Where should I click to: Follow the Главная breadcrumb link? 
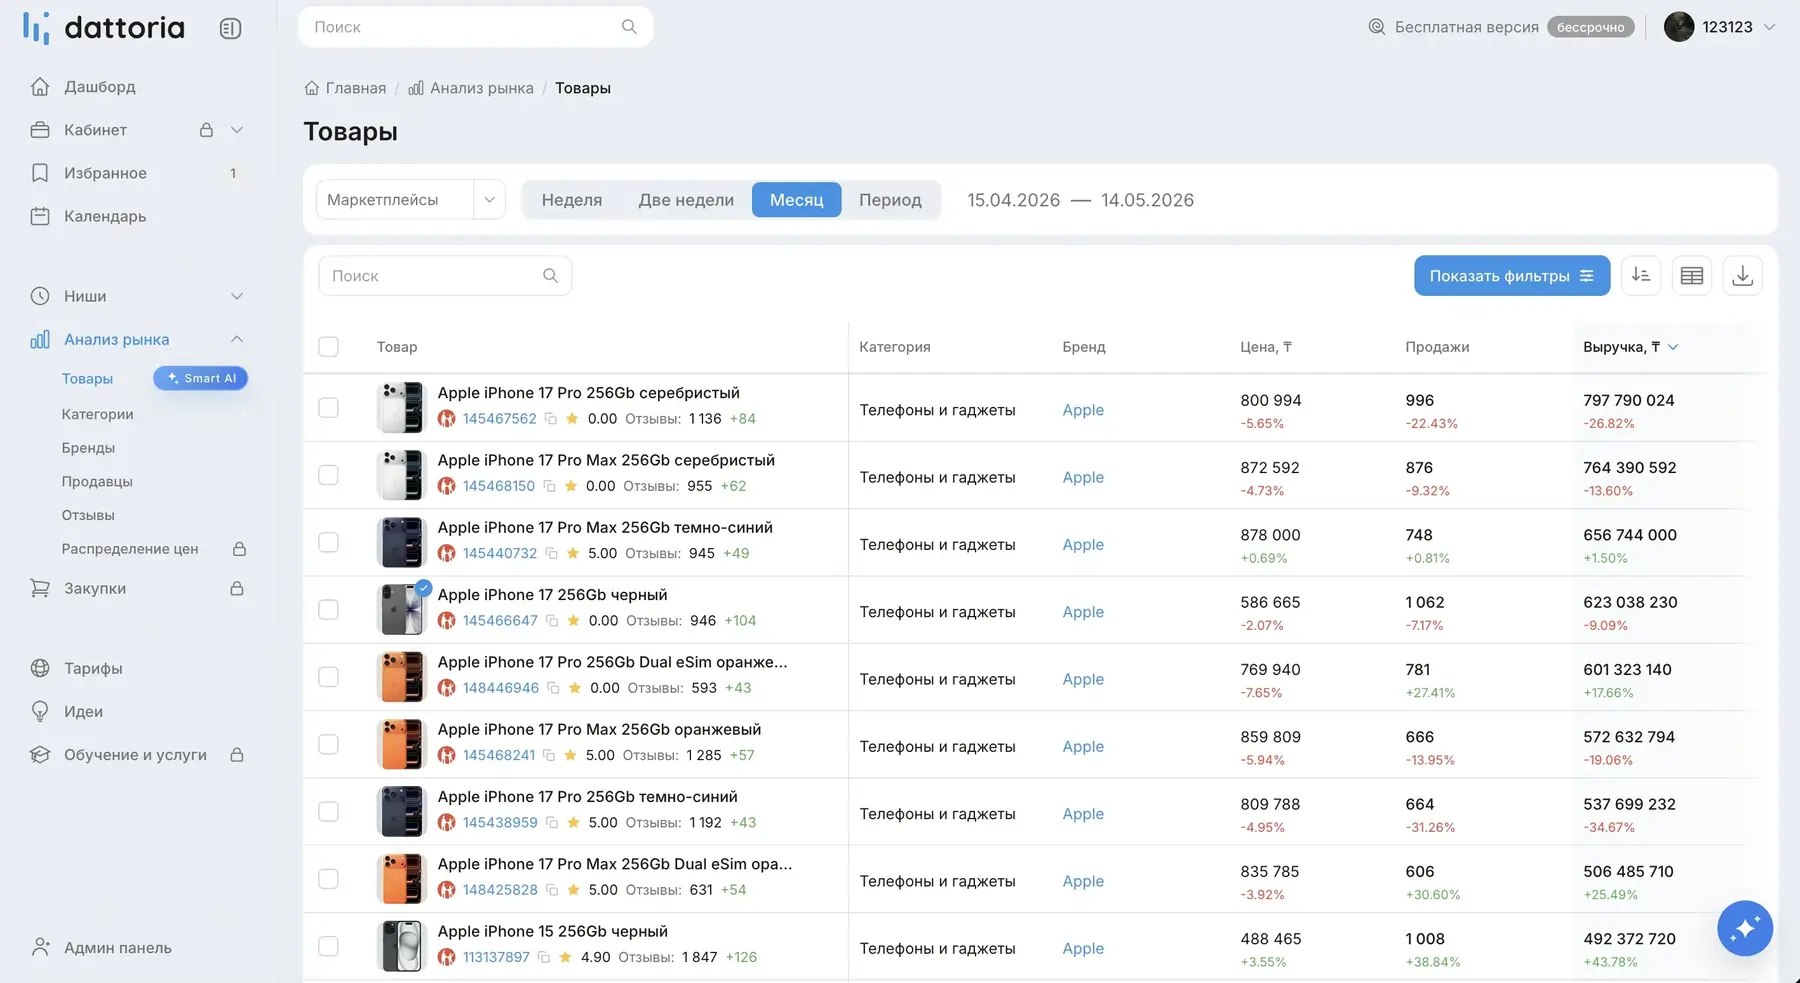click(355, 88)
